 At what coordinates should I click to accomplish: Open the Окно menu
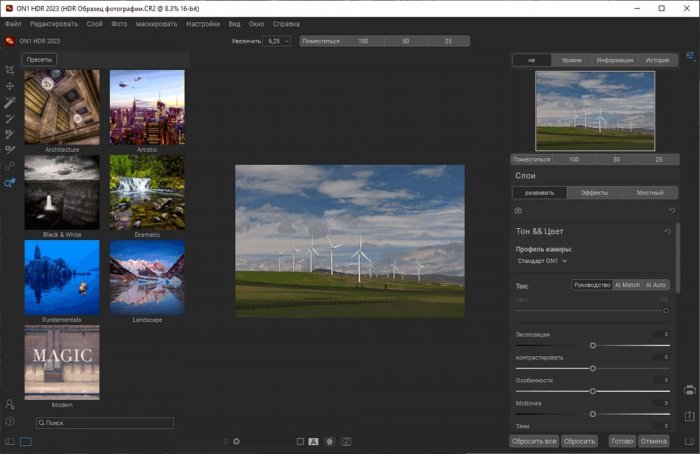tap(256, 24)
